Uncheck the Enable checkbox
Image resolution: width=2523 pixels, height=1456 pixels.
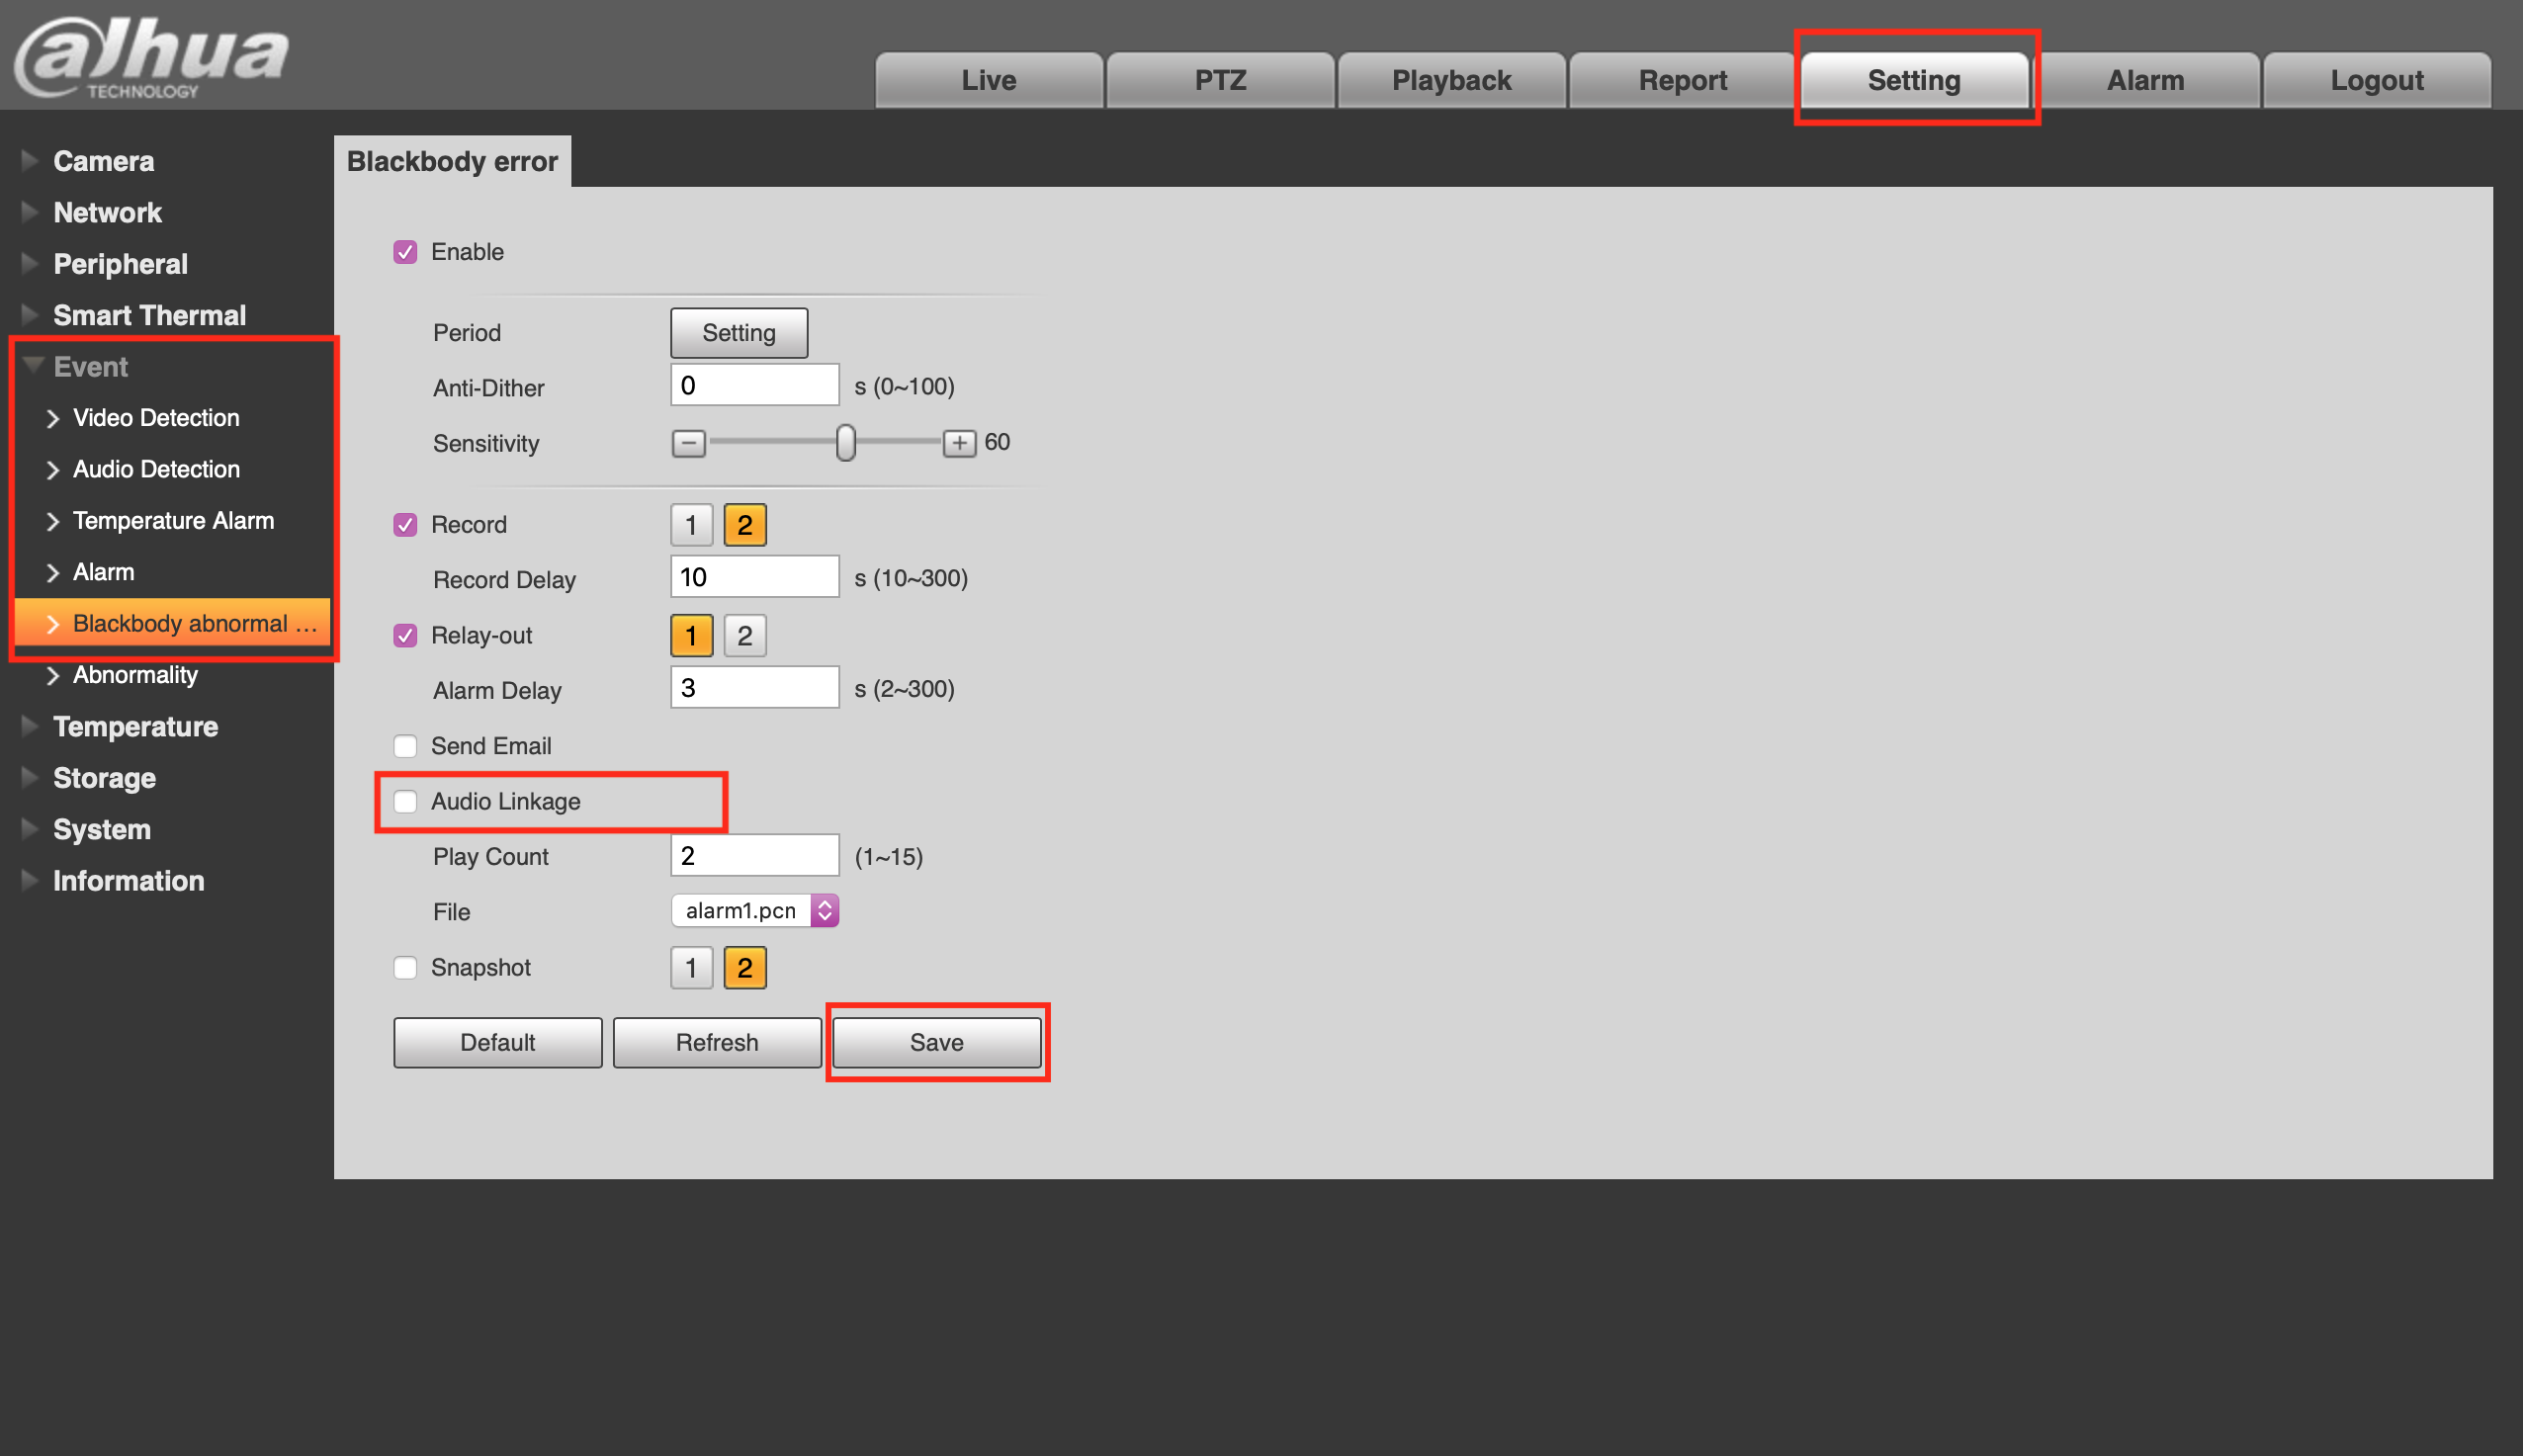pos(405,252)
